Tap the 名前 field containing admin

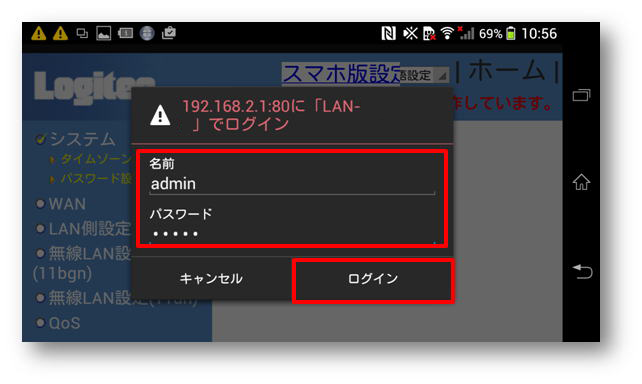coord(292,184)
